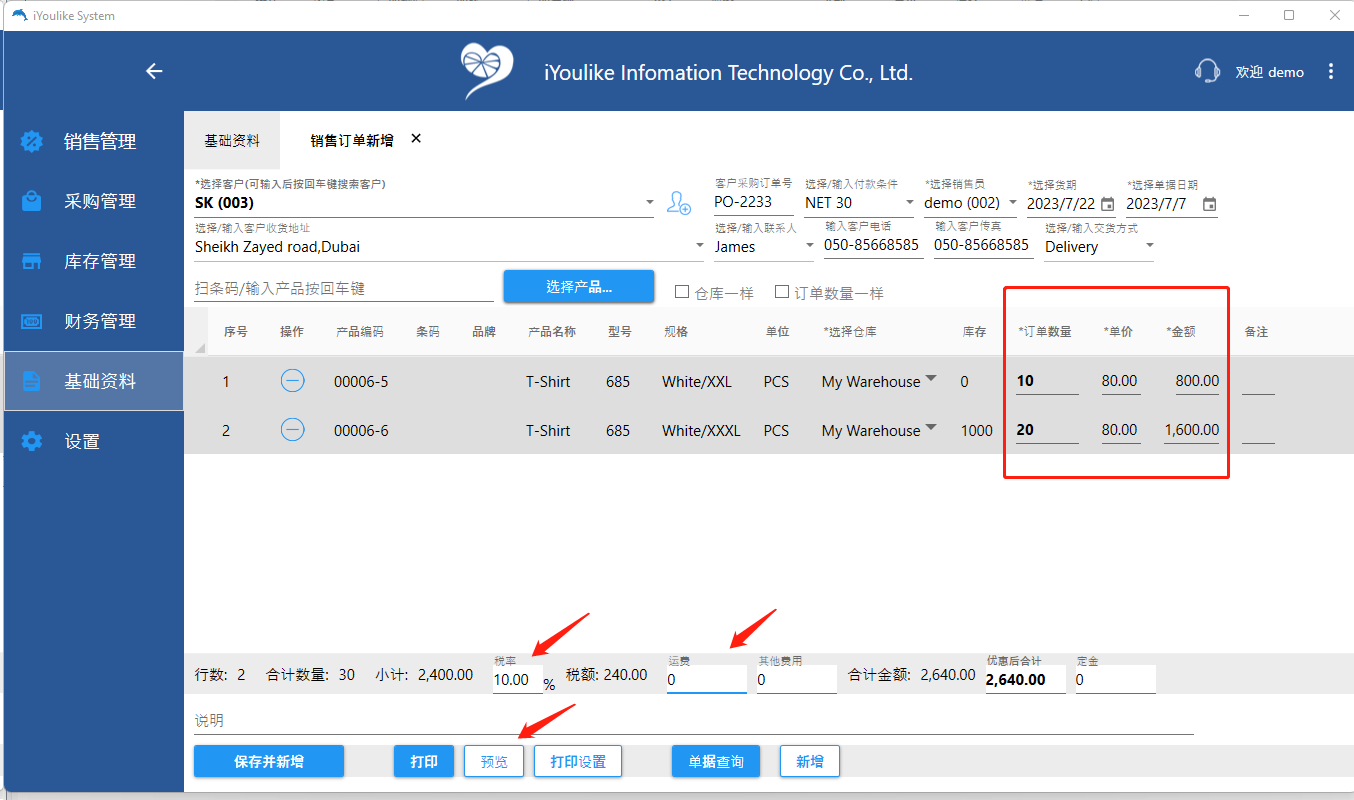Click the 基础资料 document icon
This screenshot has width=1354, height=800.
(32, 381)
